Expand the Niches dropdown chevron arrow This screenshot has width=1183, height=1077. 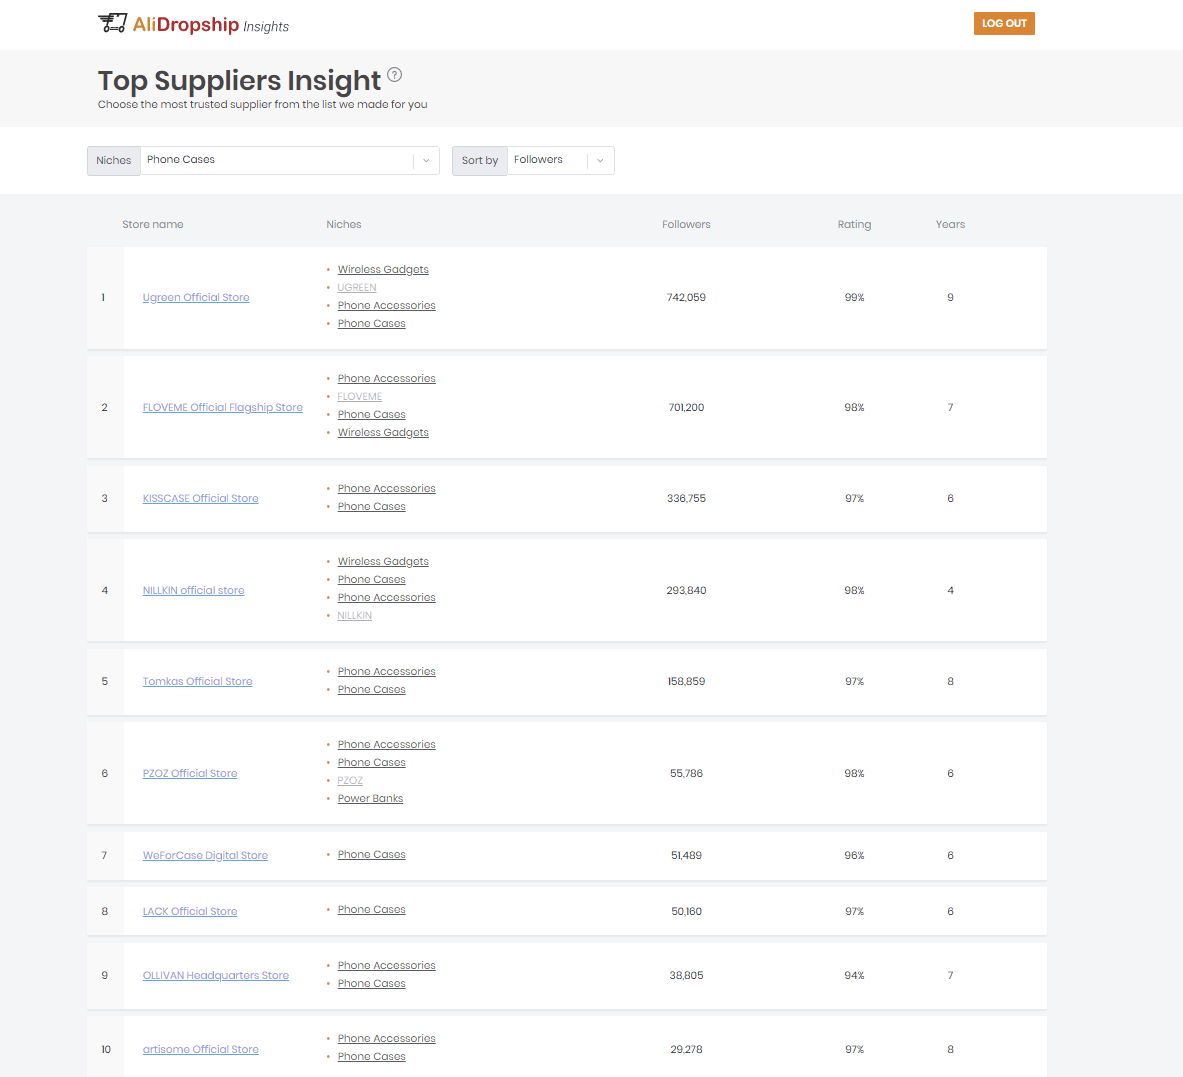(426, 160)
